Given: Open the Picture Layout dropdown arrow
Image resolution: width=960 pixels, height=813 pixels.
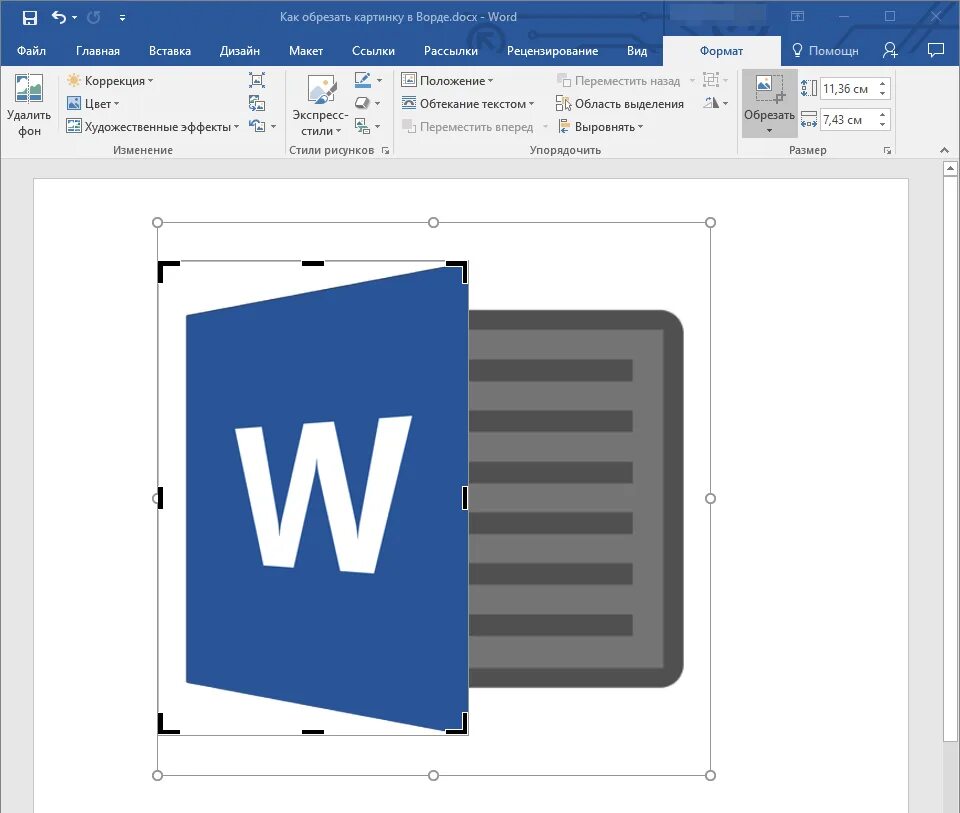Looking at the screenshot, I should coord(378,127).
